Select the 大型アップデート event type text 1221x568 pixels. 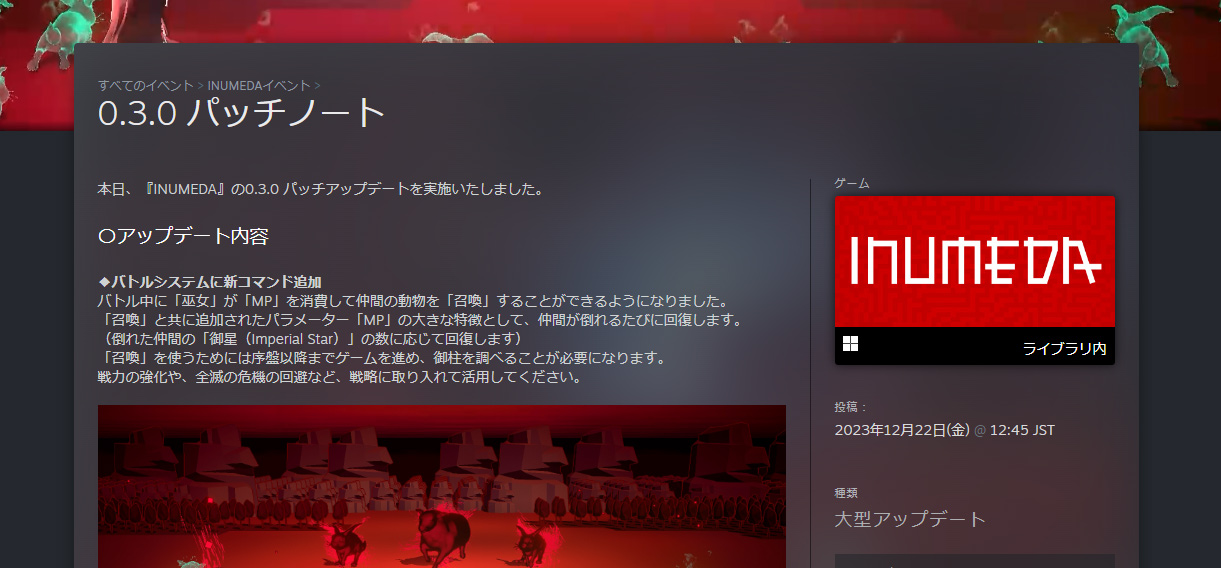click(x=910, y=519)
